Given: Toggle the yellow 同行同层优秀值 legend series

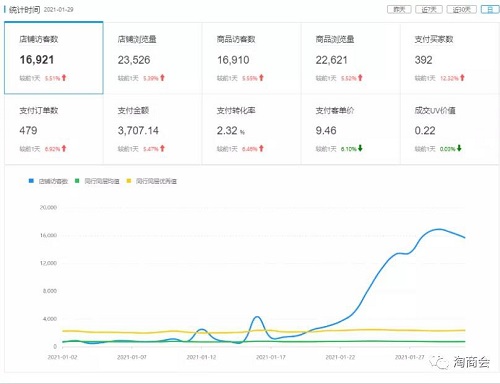Looking at the screenshot, I should (x=152, y=181).
